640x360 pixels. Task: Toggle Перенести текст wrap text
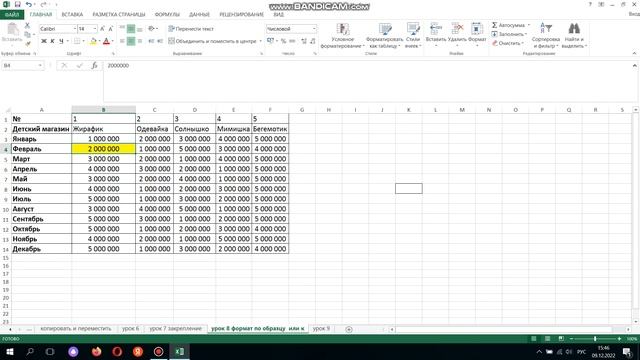pyautogui.click(x=191, y=29)
